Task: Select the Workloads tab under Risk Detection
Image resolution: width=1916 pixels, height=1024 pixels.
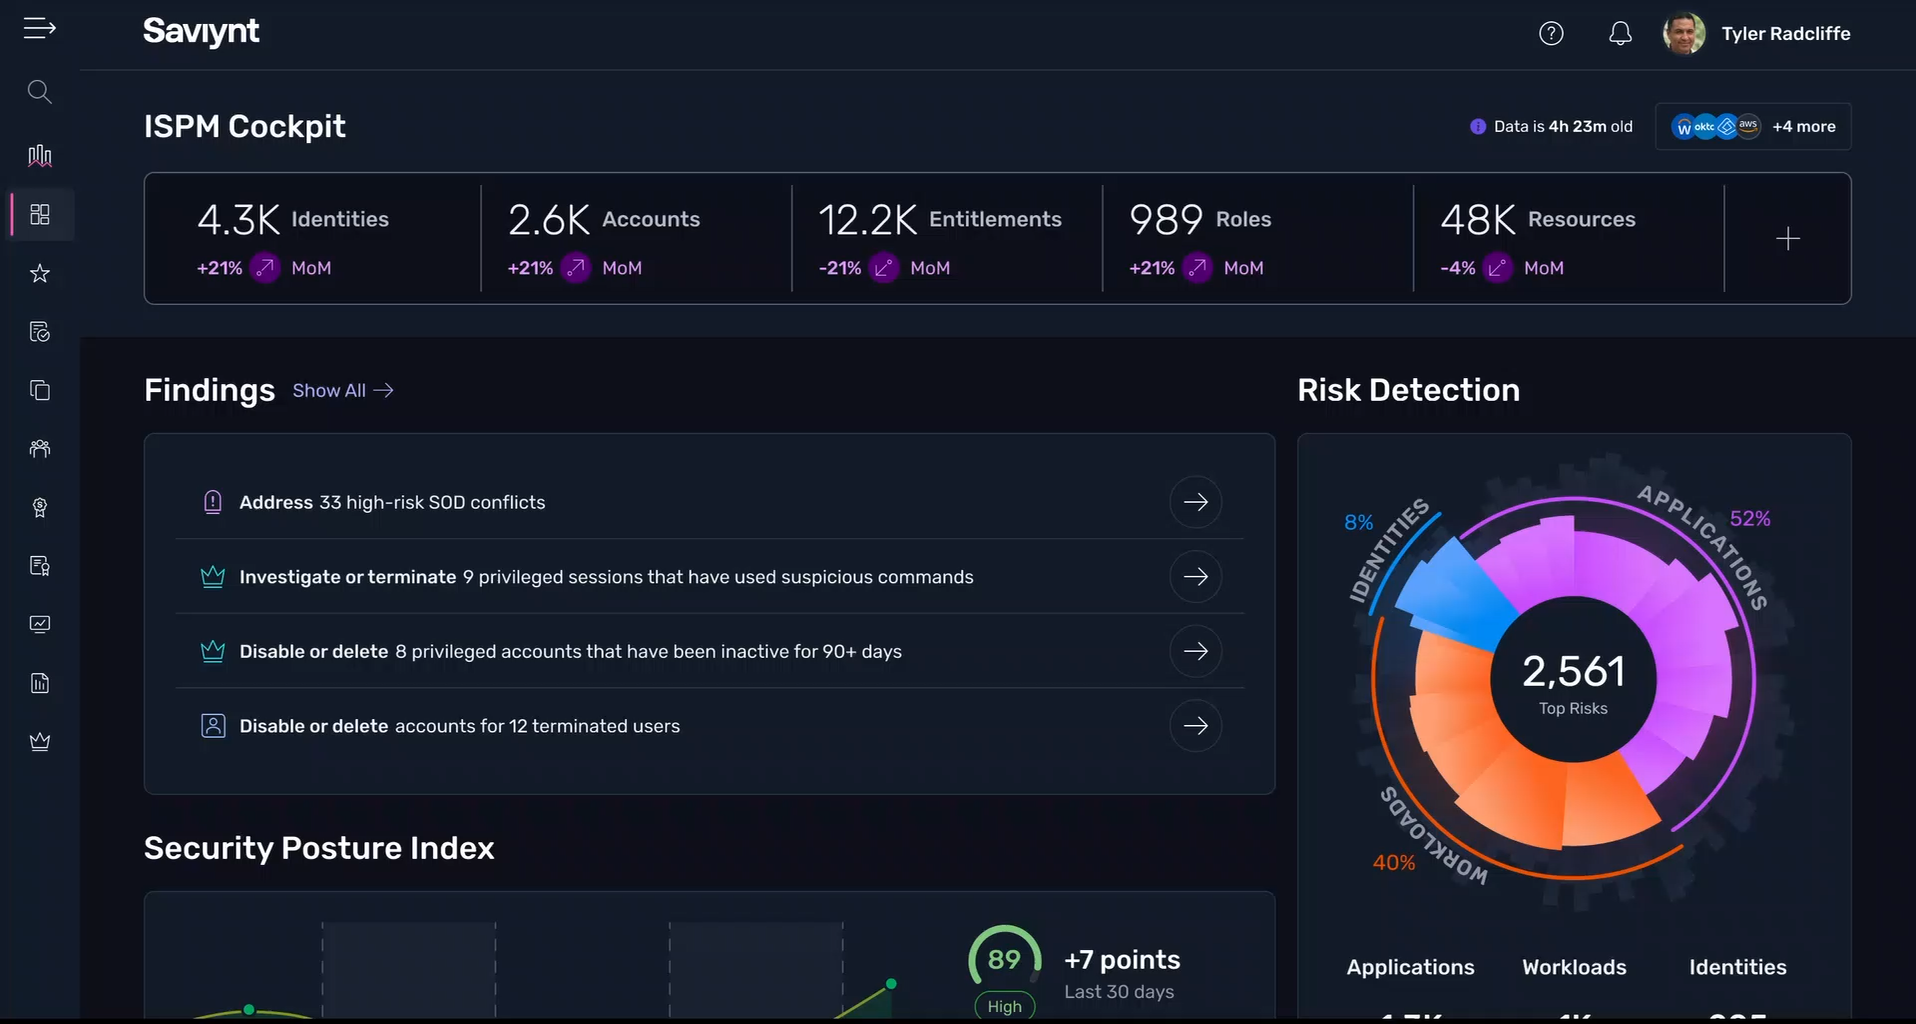Action: tap(1574, 967)
